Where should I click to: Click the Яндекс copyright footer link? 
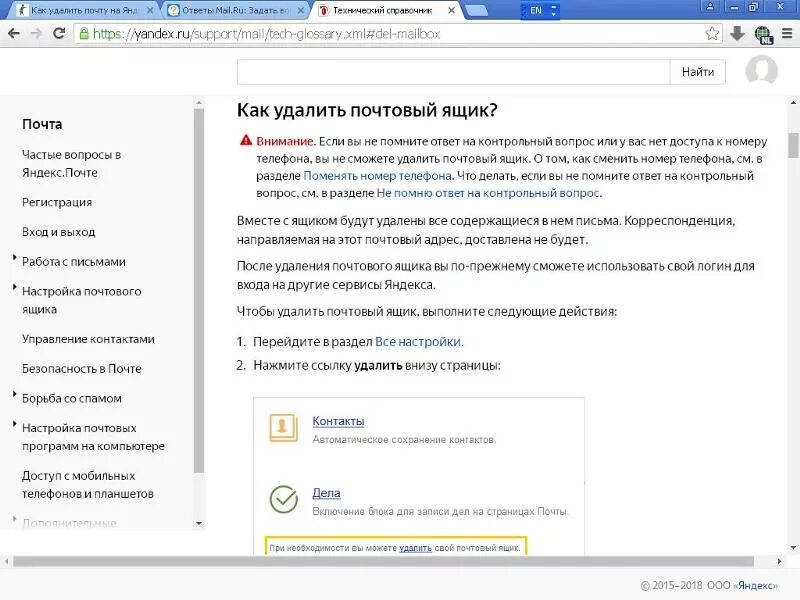click(x=758, y=586)
